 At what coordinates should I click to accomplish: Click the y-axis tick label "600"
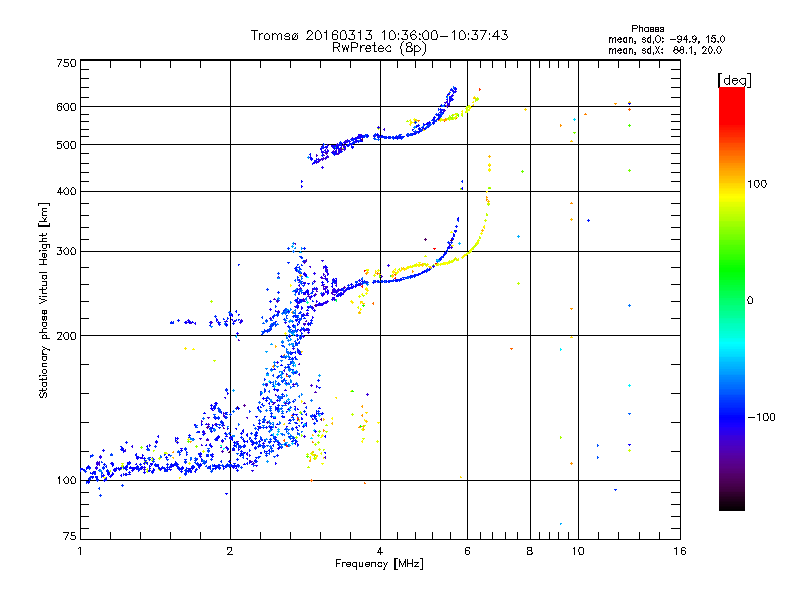(67, 107)
